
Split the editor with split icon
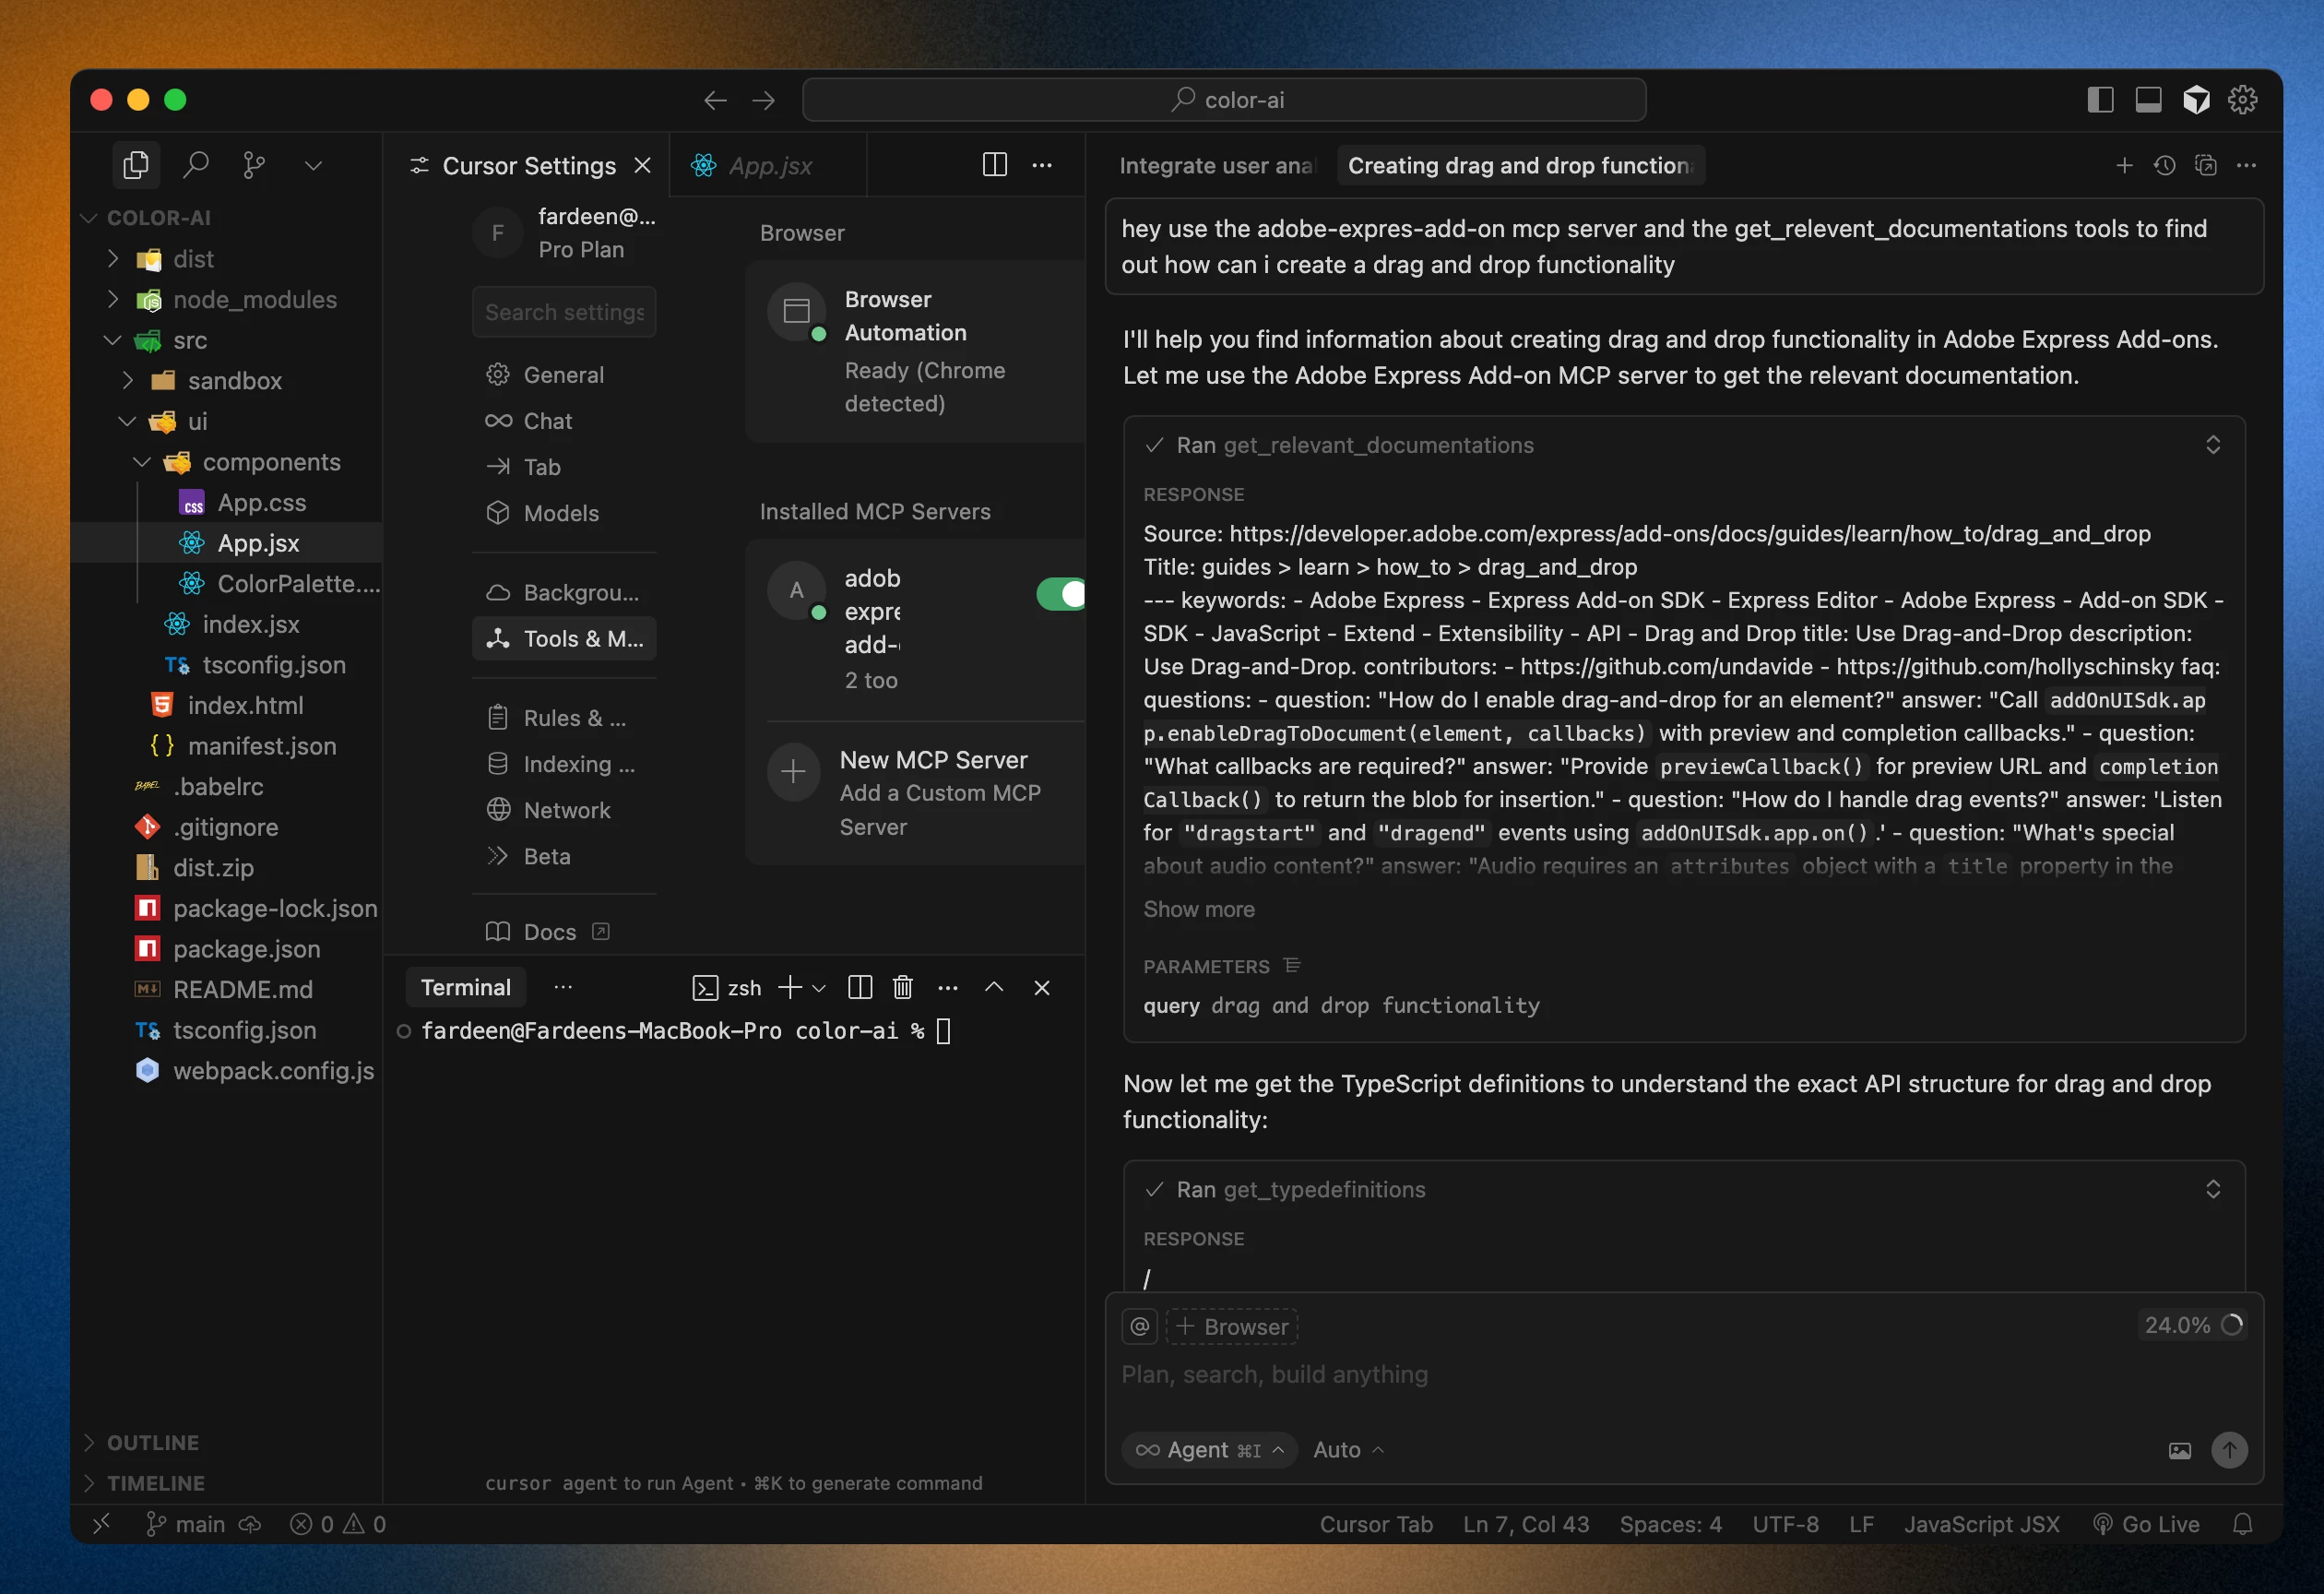(x=994, y=164)
